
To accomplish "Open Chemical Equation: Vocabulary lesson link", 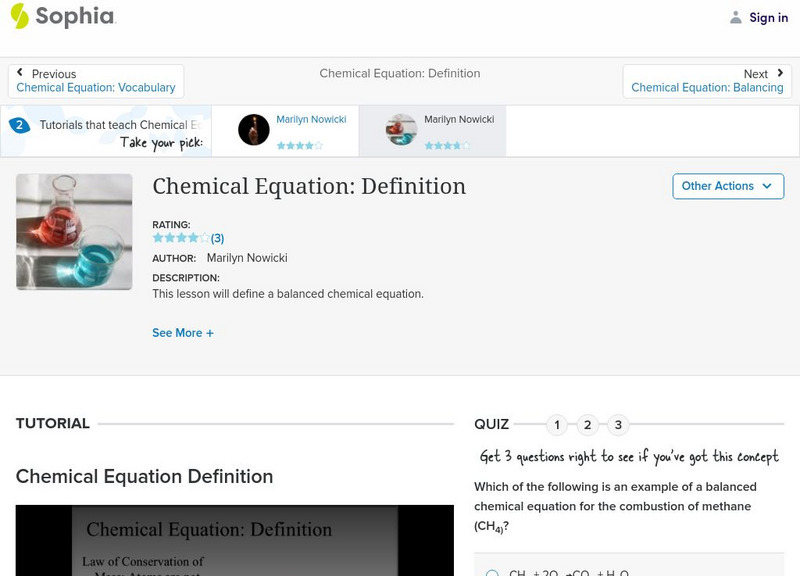I will [x=96, y=87].
